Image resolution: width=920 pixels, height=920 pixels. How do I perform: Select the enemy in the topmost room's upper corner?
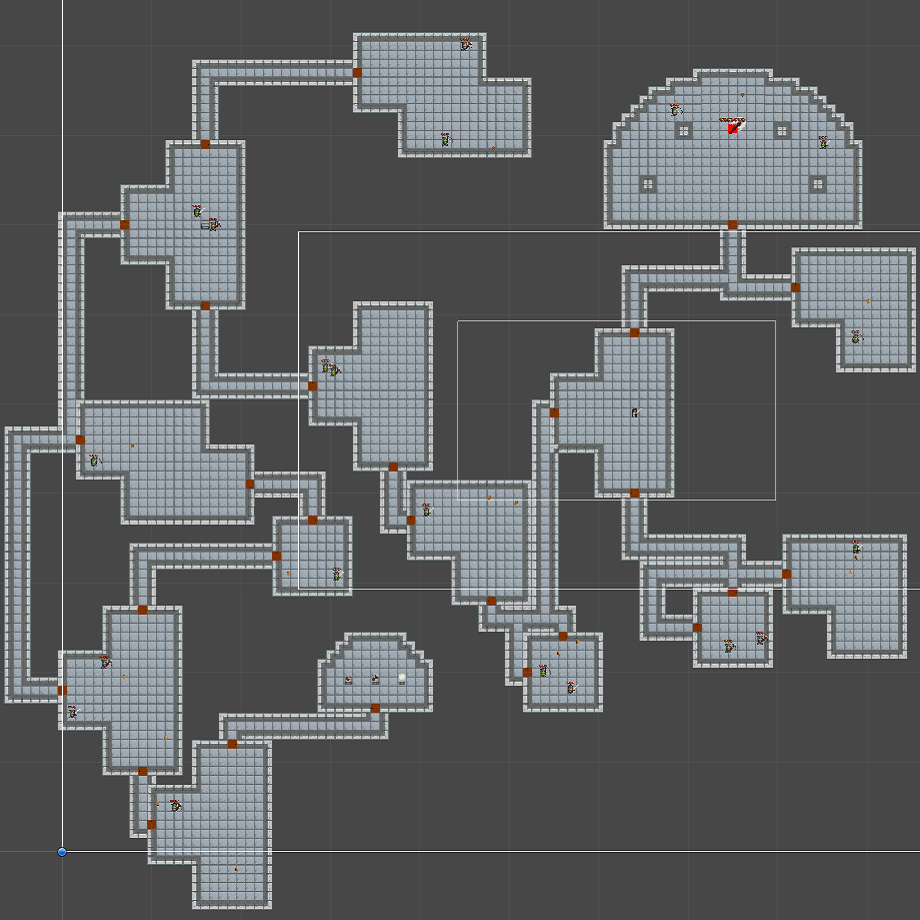point(465,44)
